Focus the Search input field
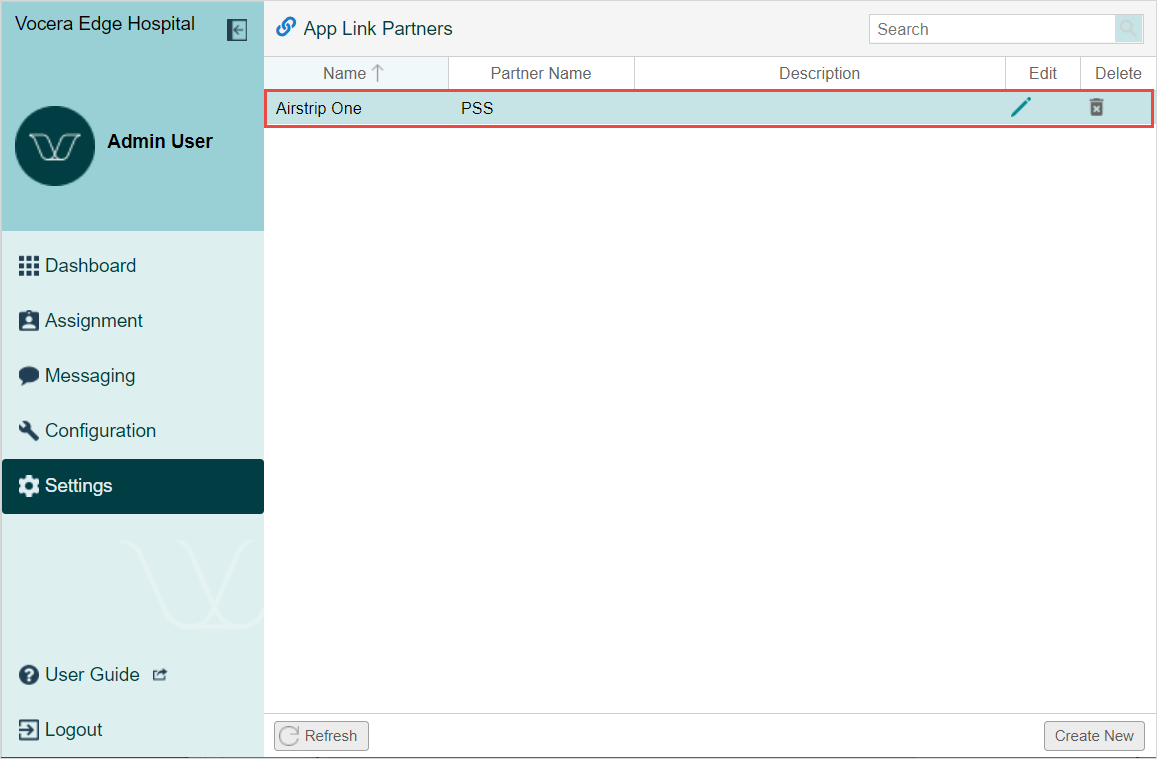Image resolution: width=1157 pixels, height=759 pixels. coord(992,30)
